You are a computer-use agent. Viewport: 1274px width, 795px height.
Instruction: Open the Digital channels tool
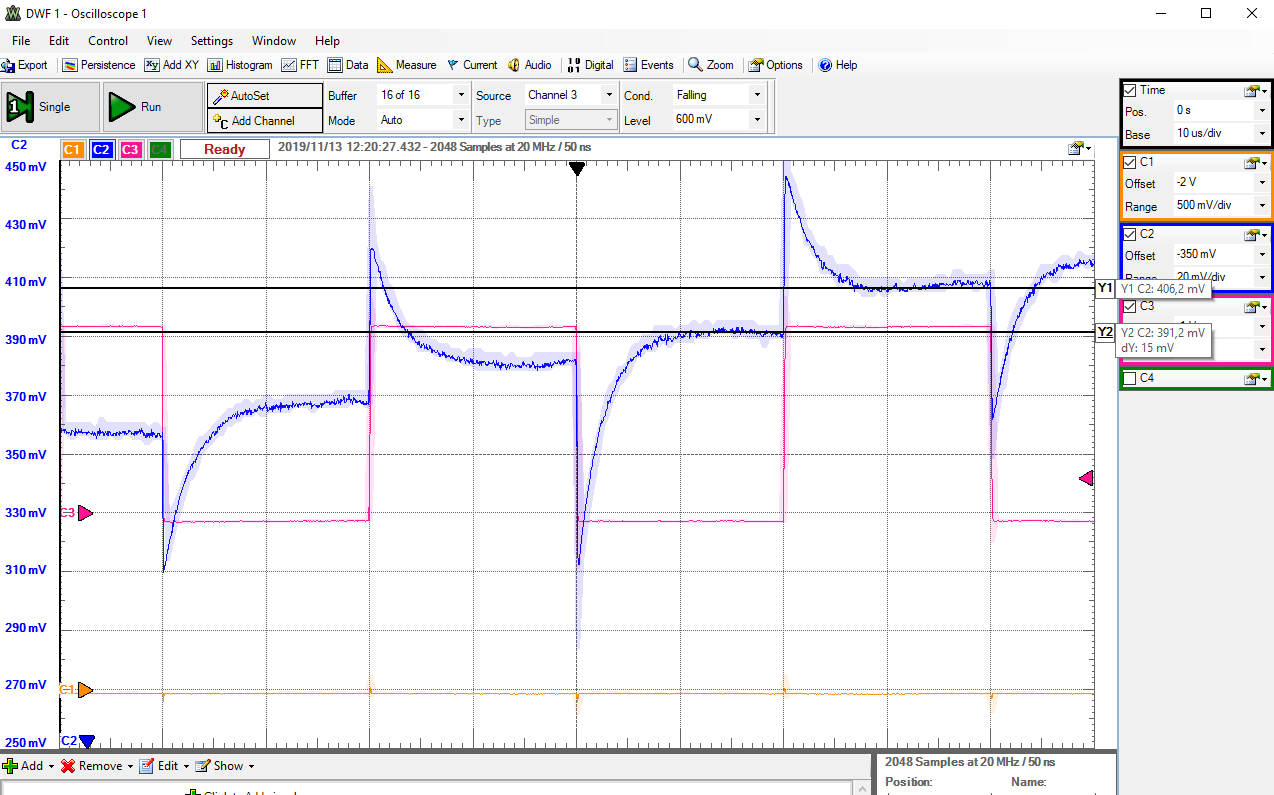590,65
